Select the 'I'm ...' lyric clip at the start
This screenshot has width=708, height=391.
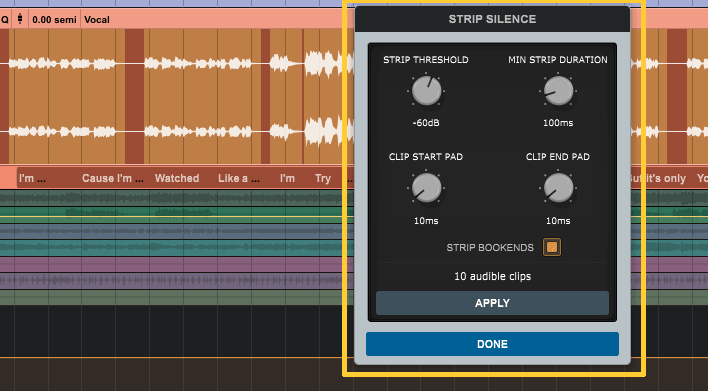tap(32, 178)
